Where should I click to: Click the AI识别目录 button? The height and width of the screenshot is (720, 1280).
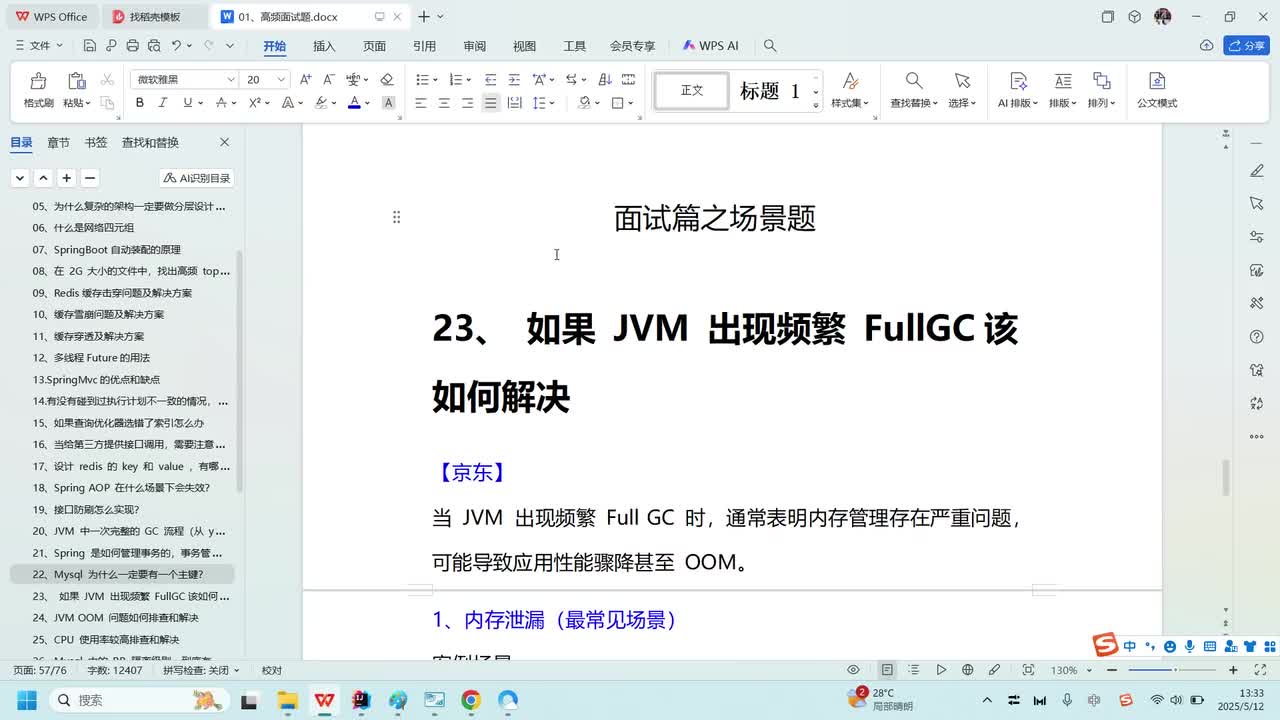[197, 178]
